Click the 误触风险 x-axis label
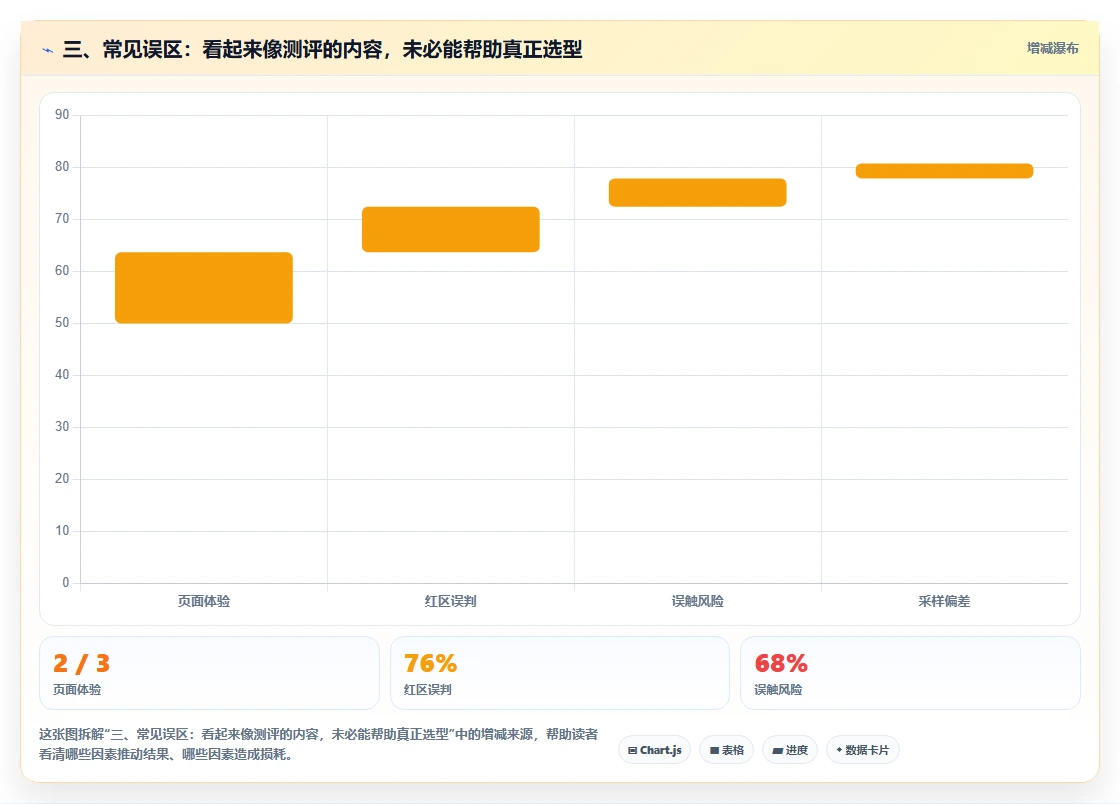The height and width of the screenshot is (804, 1120). [697, 601]
